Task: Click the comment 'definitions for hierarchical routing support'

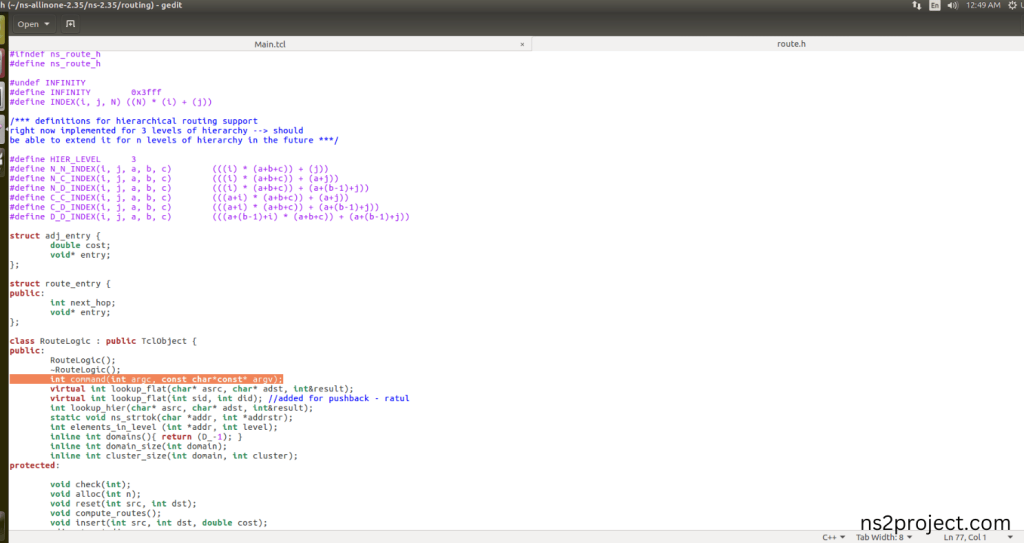Action: pyautogui.click(x=146, y=121)
